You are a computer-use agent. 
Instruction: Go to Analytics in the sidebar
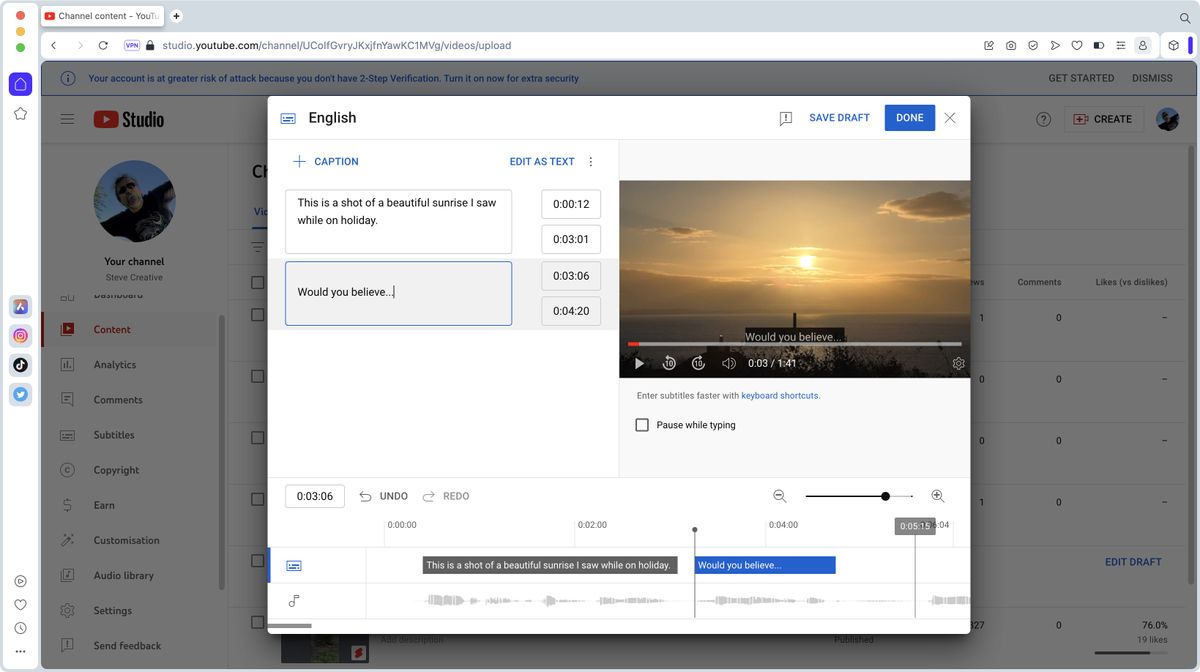coord(112,364)
